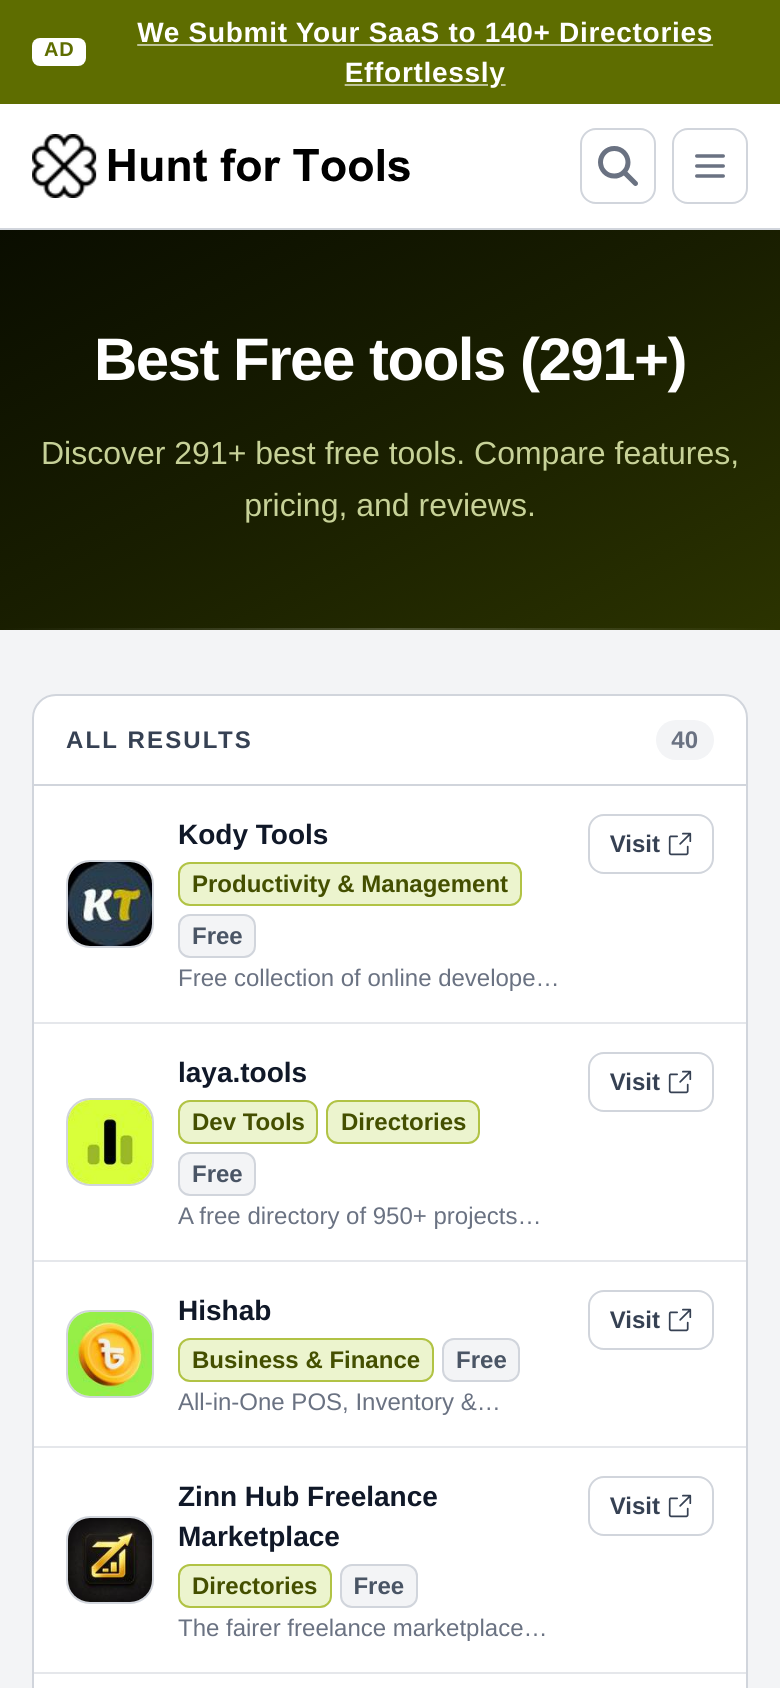Click the AD badge

click(x=59, y=51)
